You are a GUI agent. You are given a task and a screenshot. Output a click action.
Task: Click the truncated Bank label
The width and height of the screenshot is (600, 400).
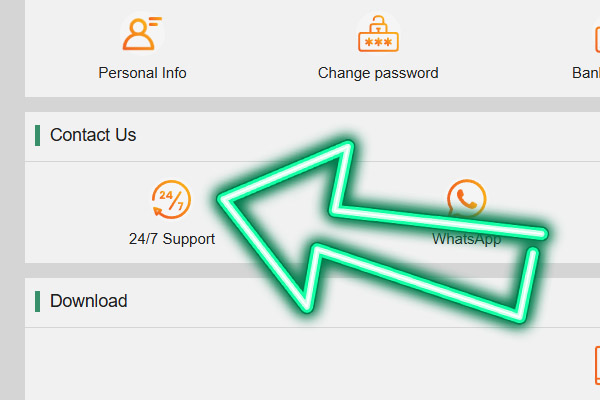(586, 73)
